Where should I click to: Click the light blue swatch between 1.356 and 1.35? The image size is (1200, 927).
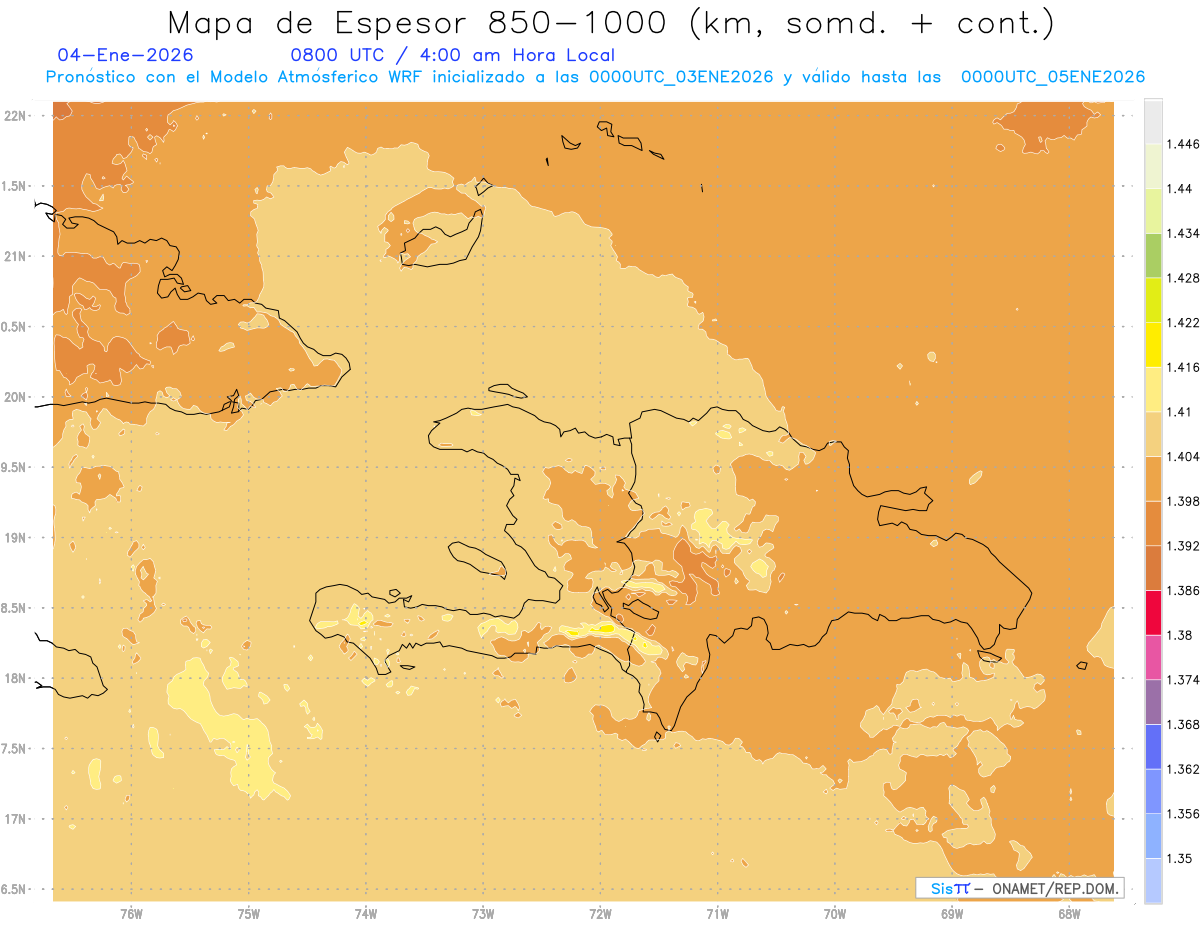point(1153,836)
